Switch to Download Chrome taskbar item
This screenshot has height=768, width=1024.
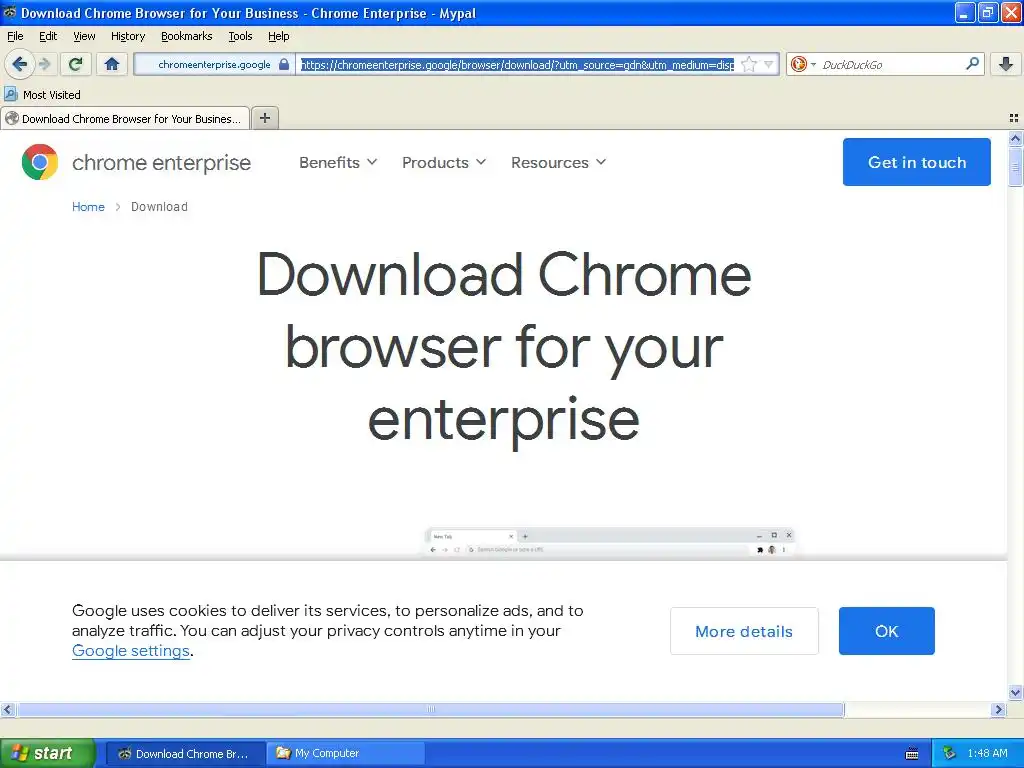click(185, 754)
